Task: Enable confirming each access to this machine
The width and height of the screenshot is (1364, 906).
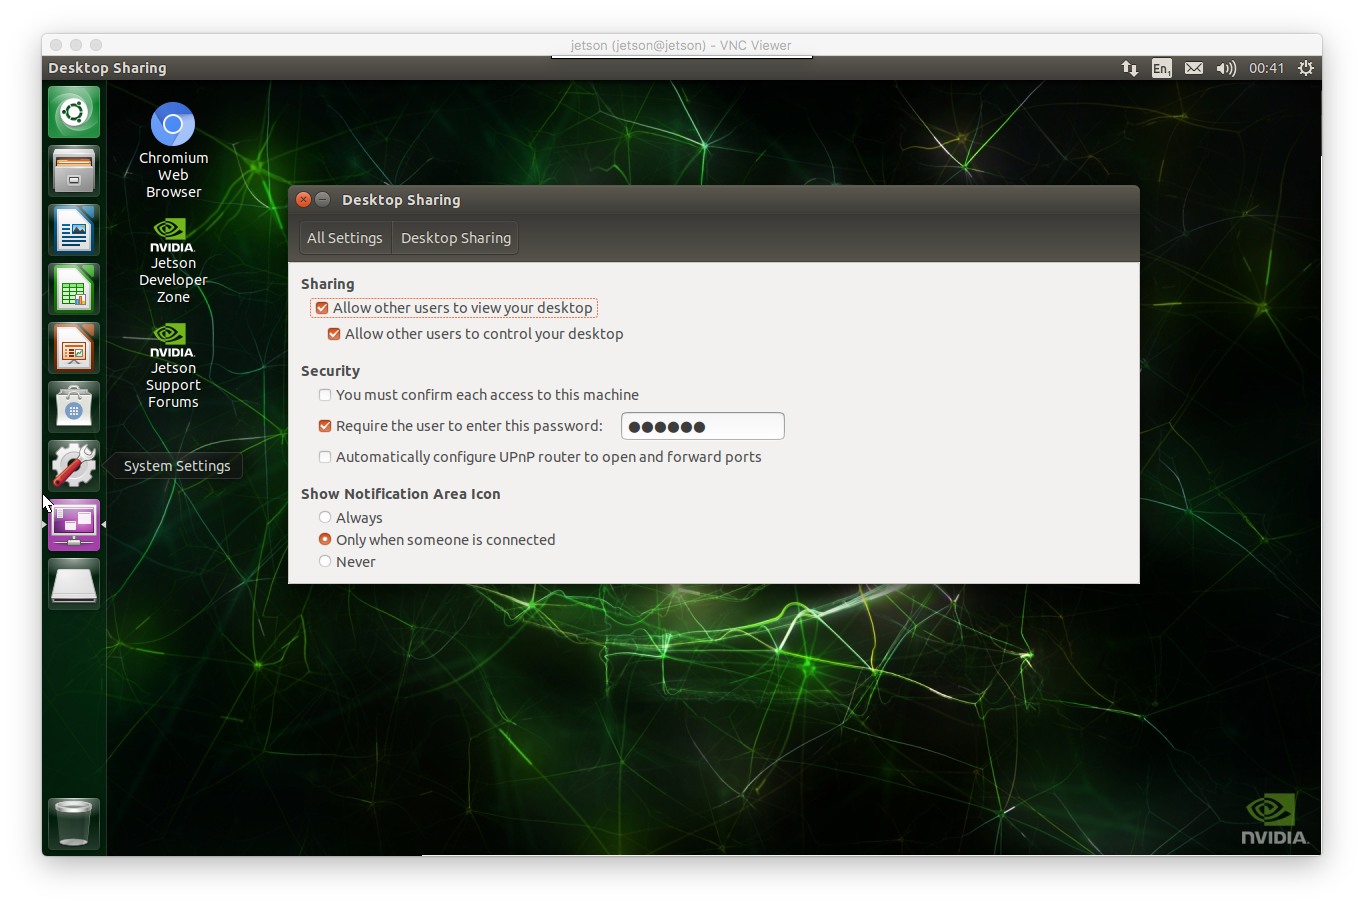Action: (x=324, y=395)
